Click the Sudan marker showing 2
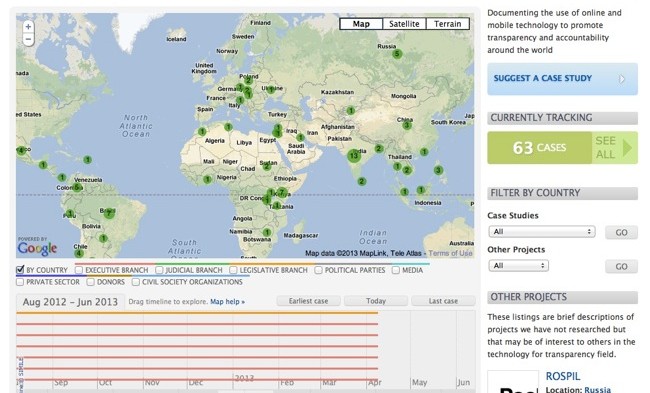The height and width of the screenshot is (393, 650). click(267, 166)
